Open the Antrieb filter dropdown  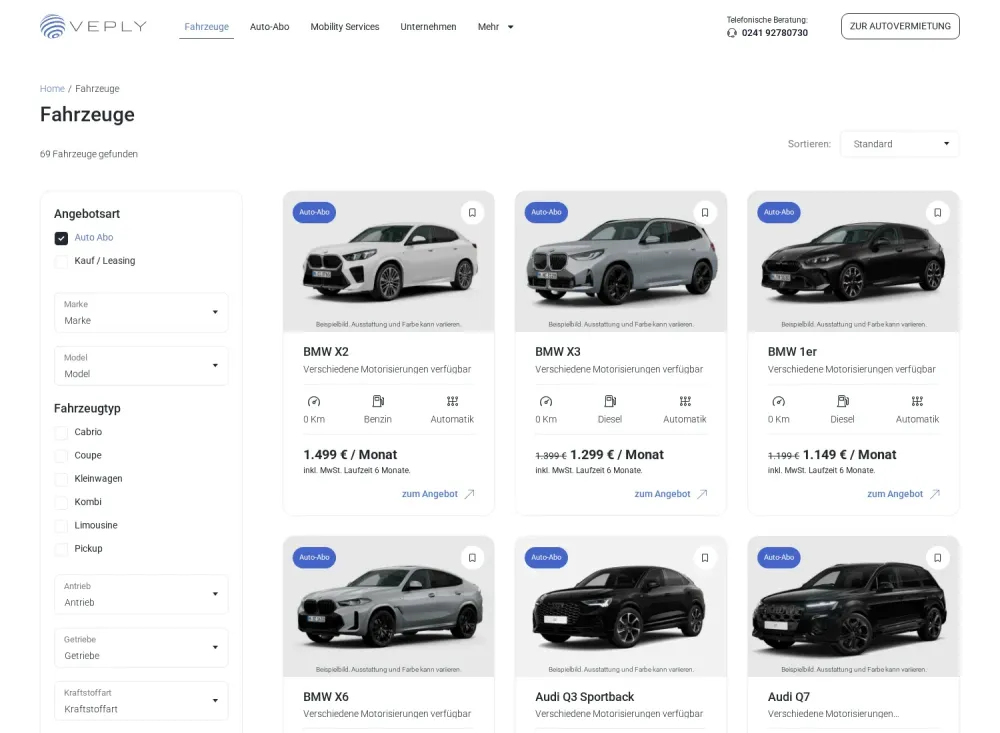[x=141, y=594]
